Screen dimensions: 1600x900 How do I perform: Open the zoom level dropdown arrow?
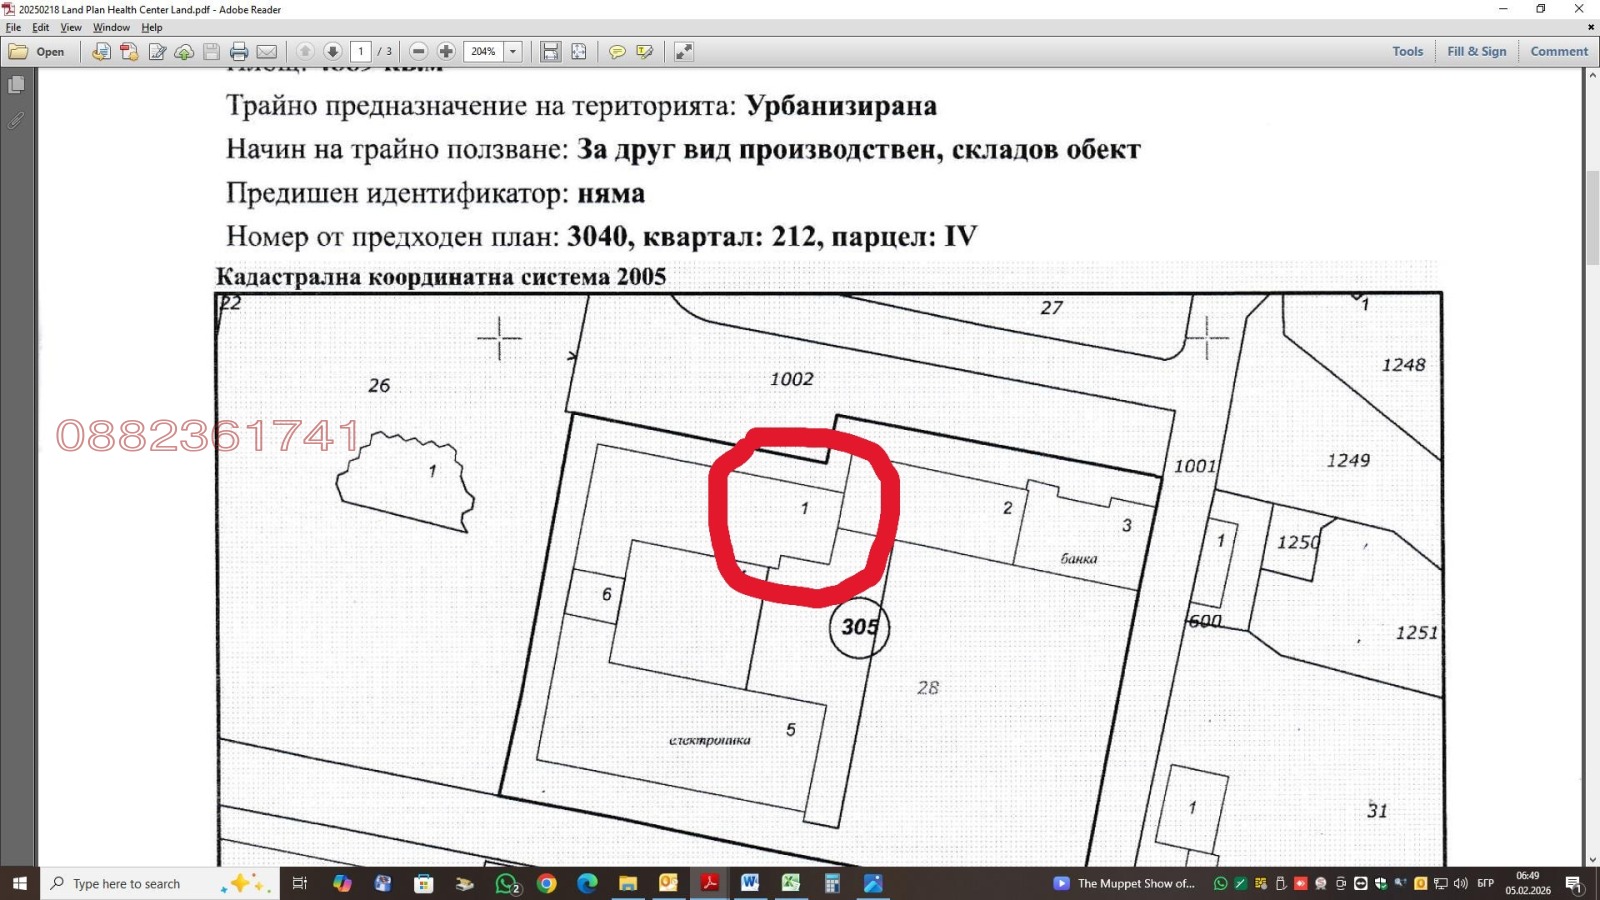[x=513, y=52]
